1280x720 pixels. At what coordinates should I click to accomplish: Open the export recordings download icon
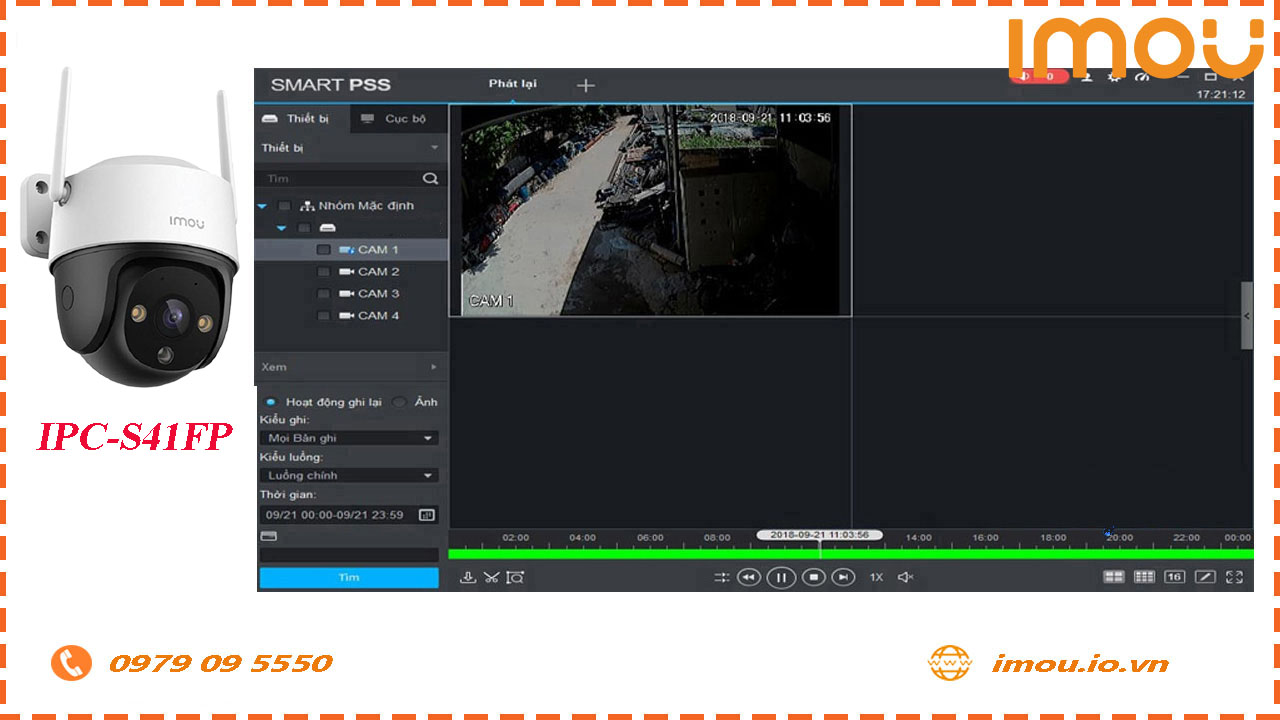[x=468, y=578]
